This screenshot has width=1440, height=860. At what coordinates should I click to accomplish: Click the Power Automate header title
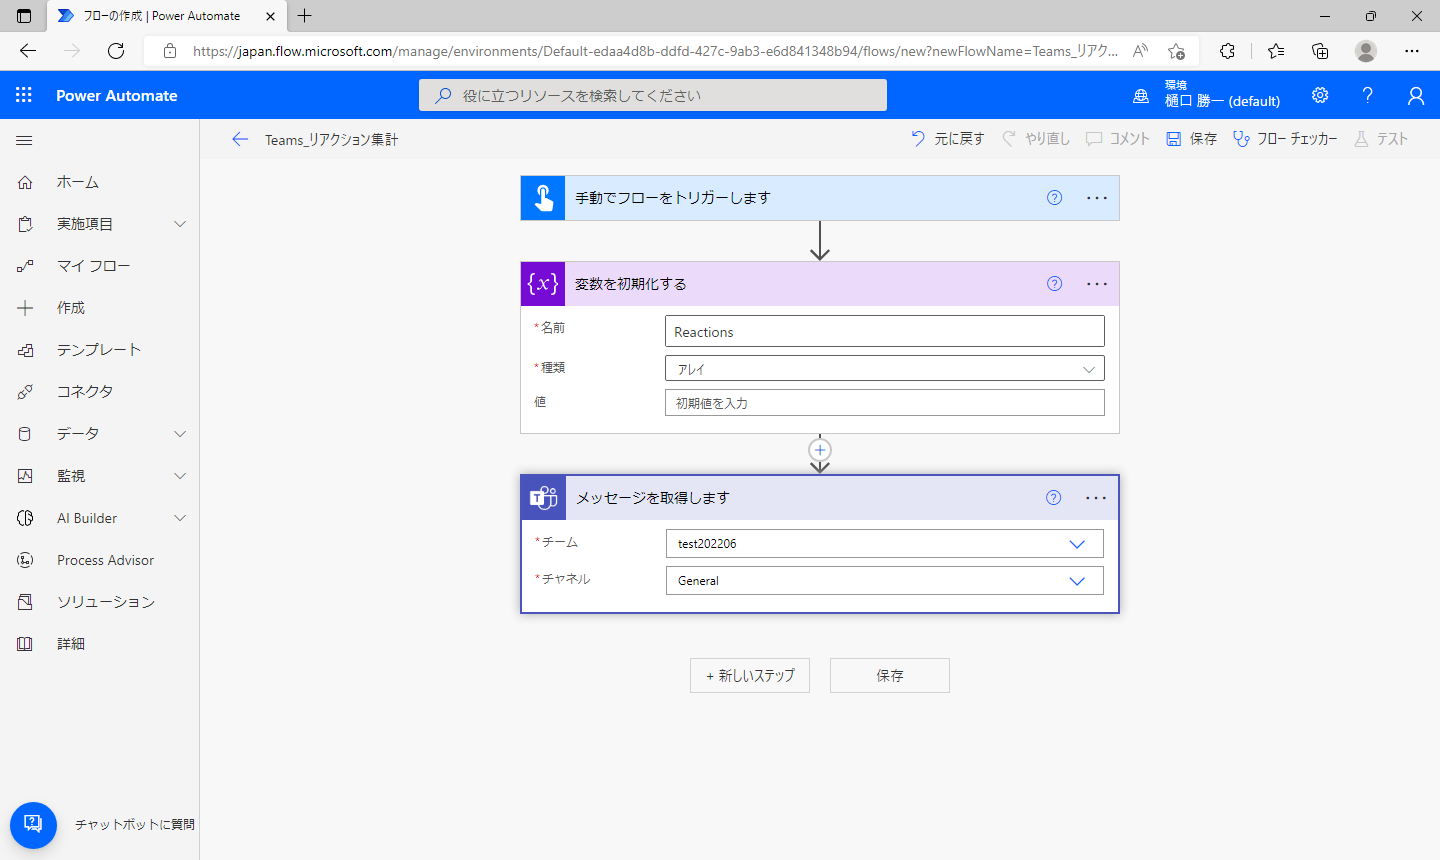pos(117,96)
